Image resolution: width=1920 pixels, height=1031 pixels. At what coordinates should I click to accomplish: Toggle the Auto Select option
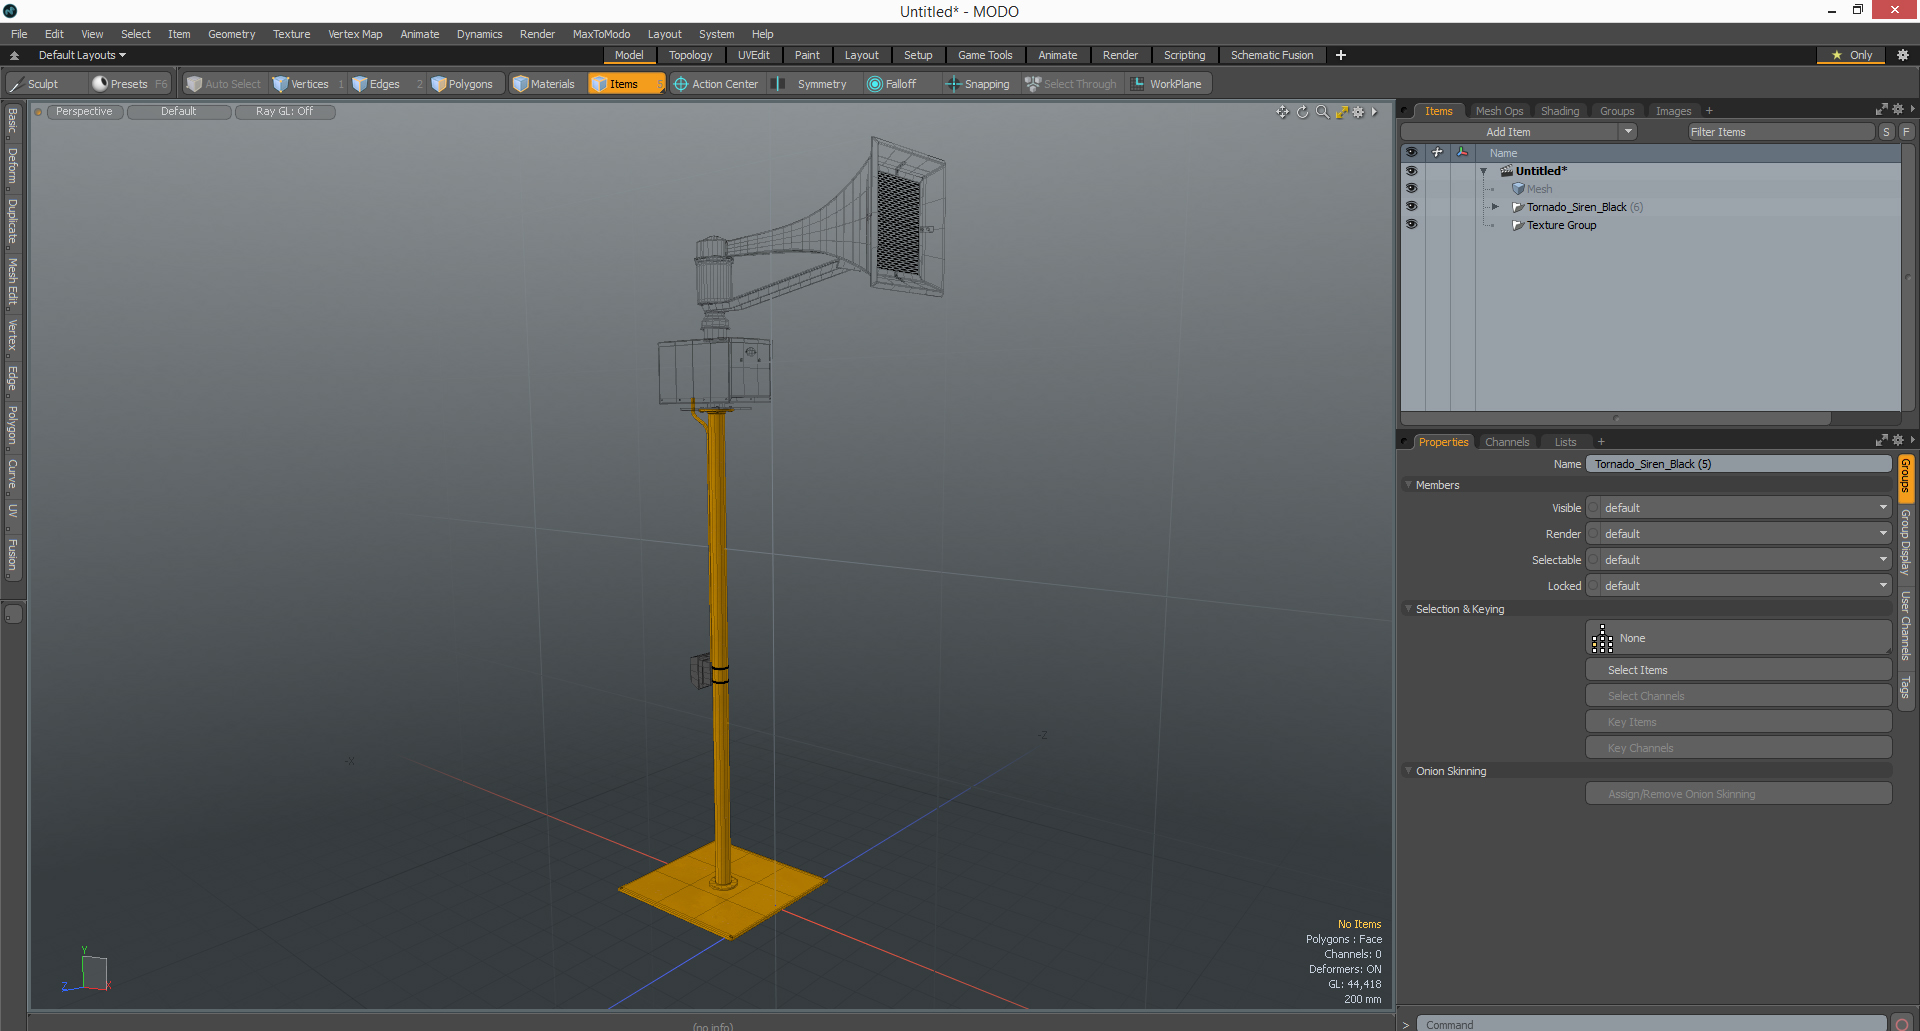[x=224, y=84]
